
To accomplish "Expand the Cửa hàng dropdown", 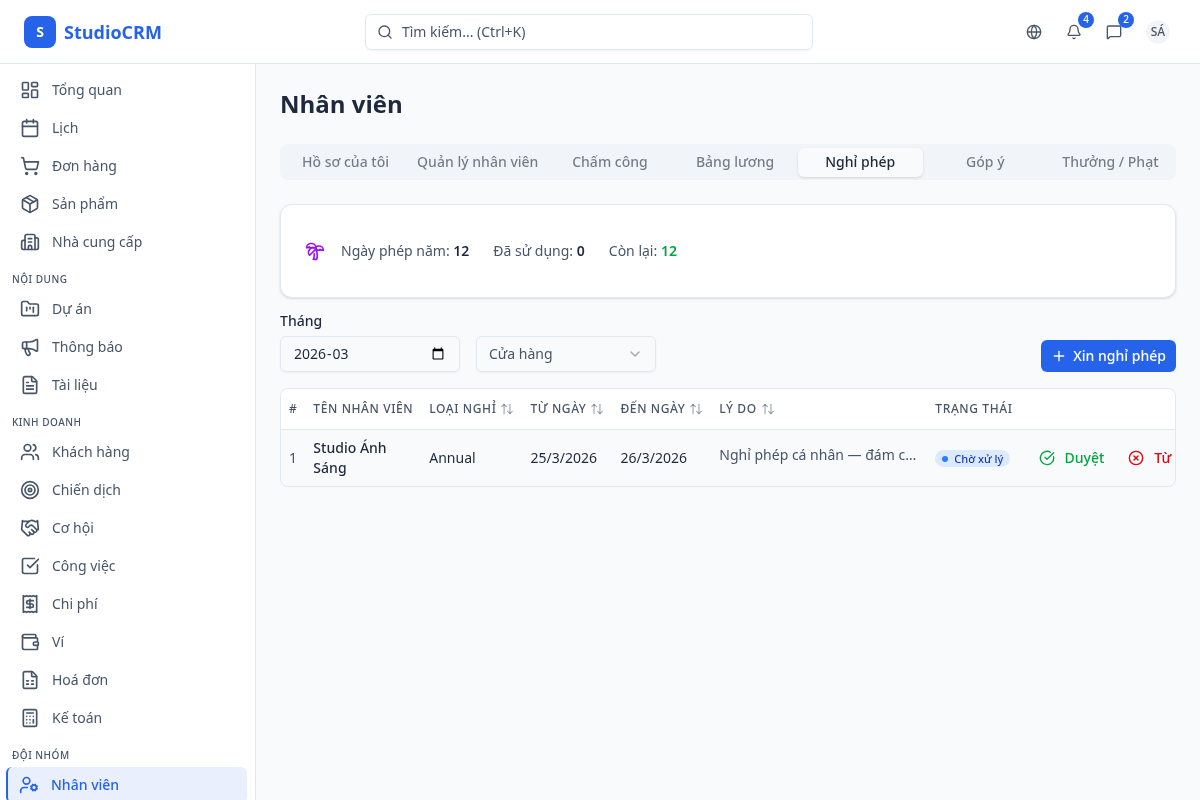I will 566,354.
